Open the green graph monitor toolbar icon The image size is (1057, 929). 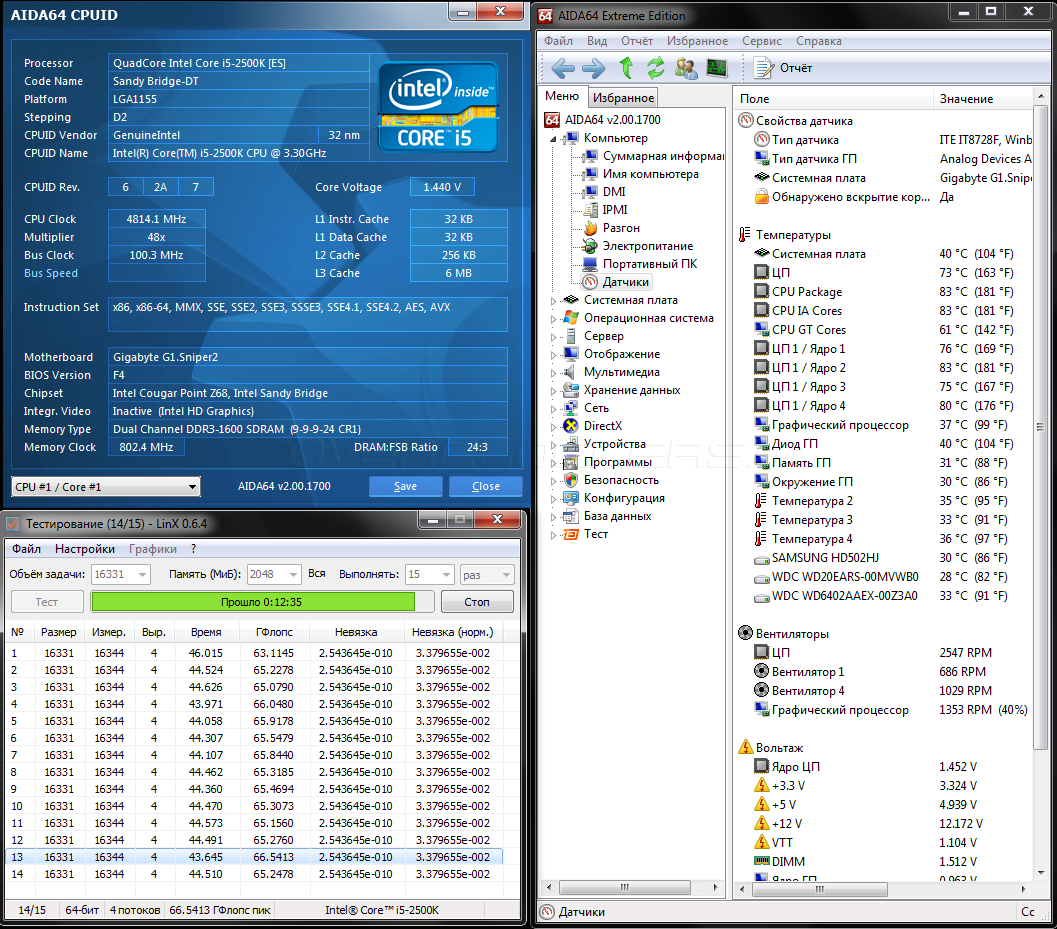click(x=717, y=68)
